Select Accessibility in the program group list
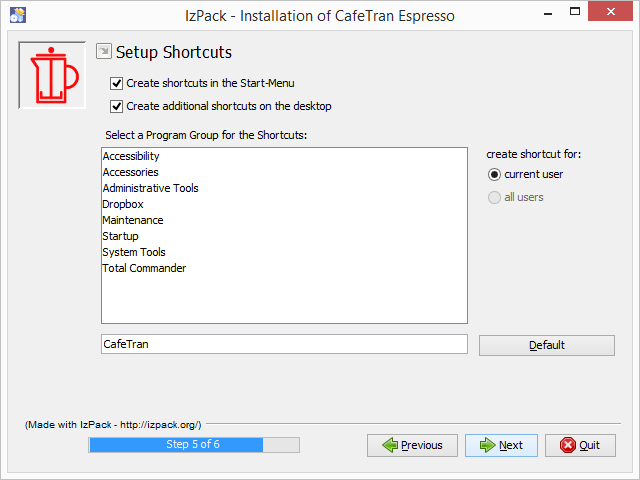The width and height of the screenshot is (640, 480). point(131,156)
